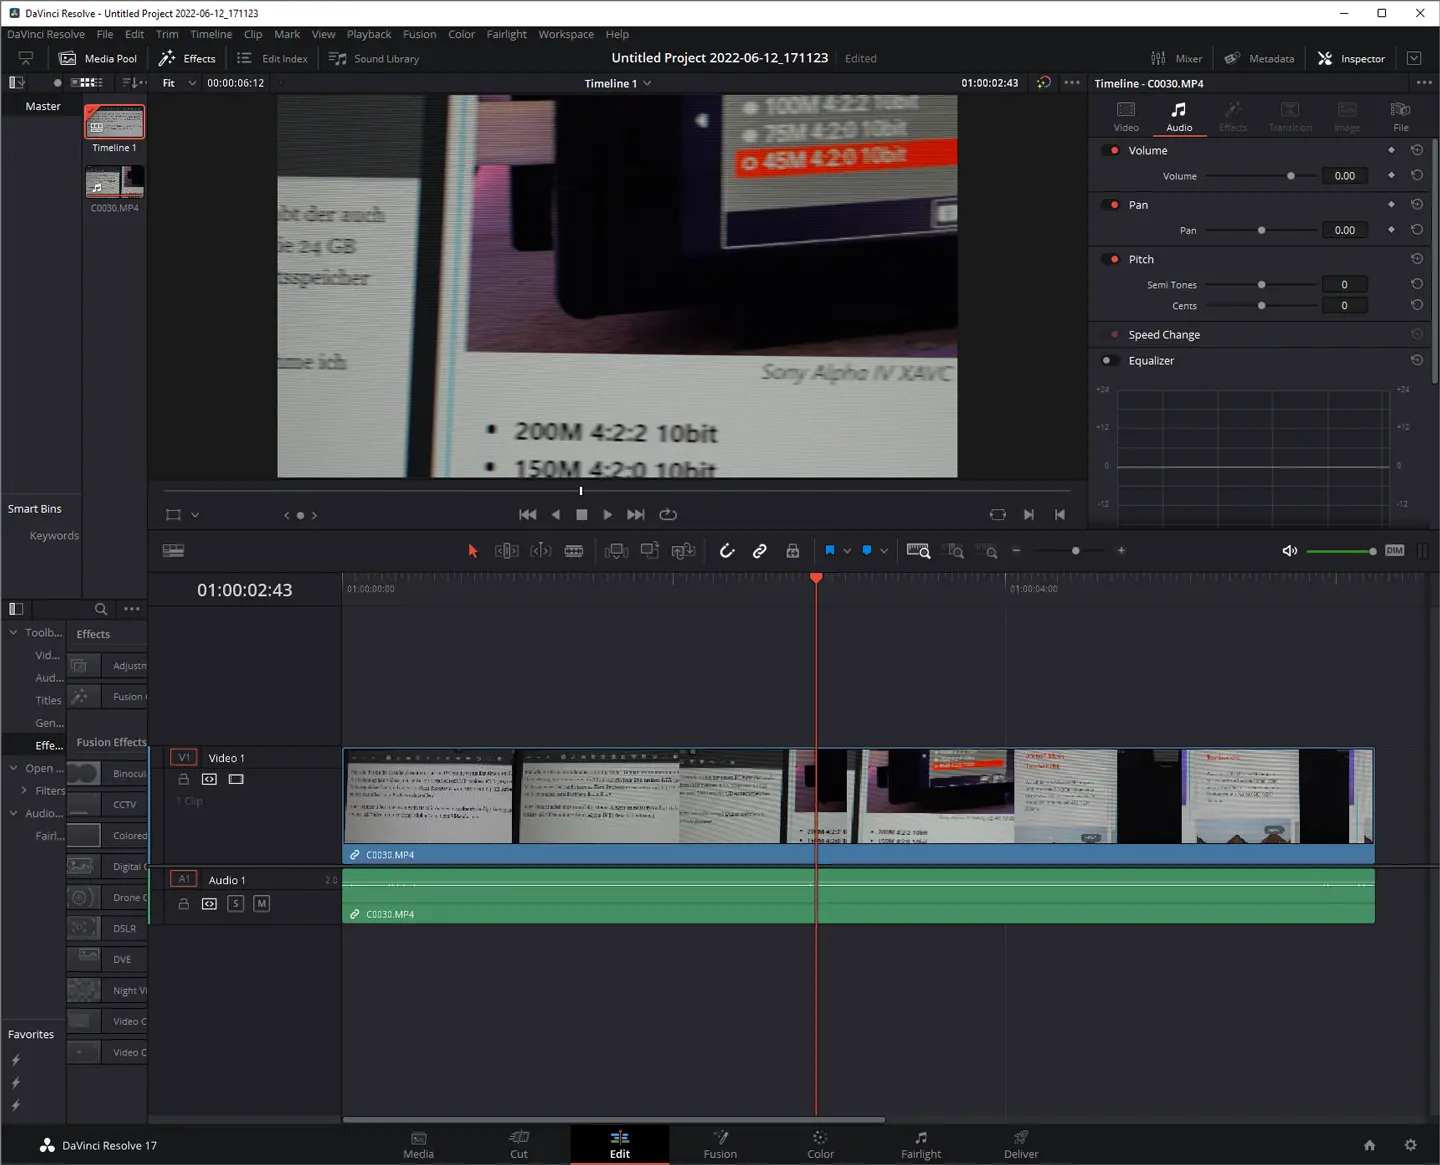
Task: Toggle the Media Pool button
Action: point(98,59)
